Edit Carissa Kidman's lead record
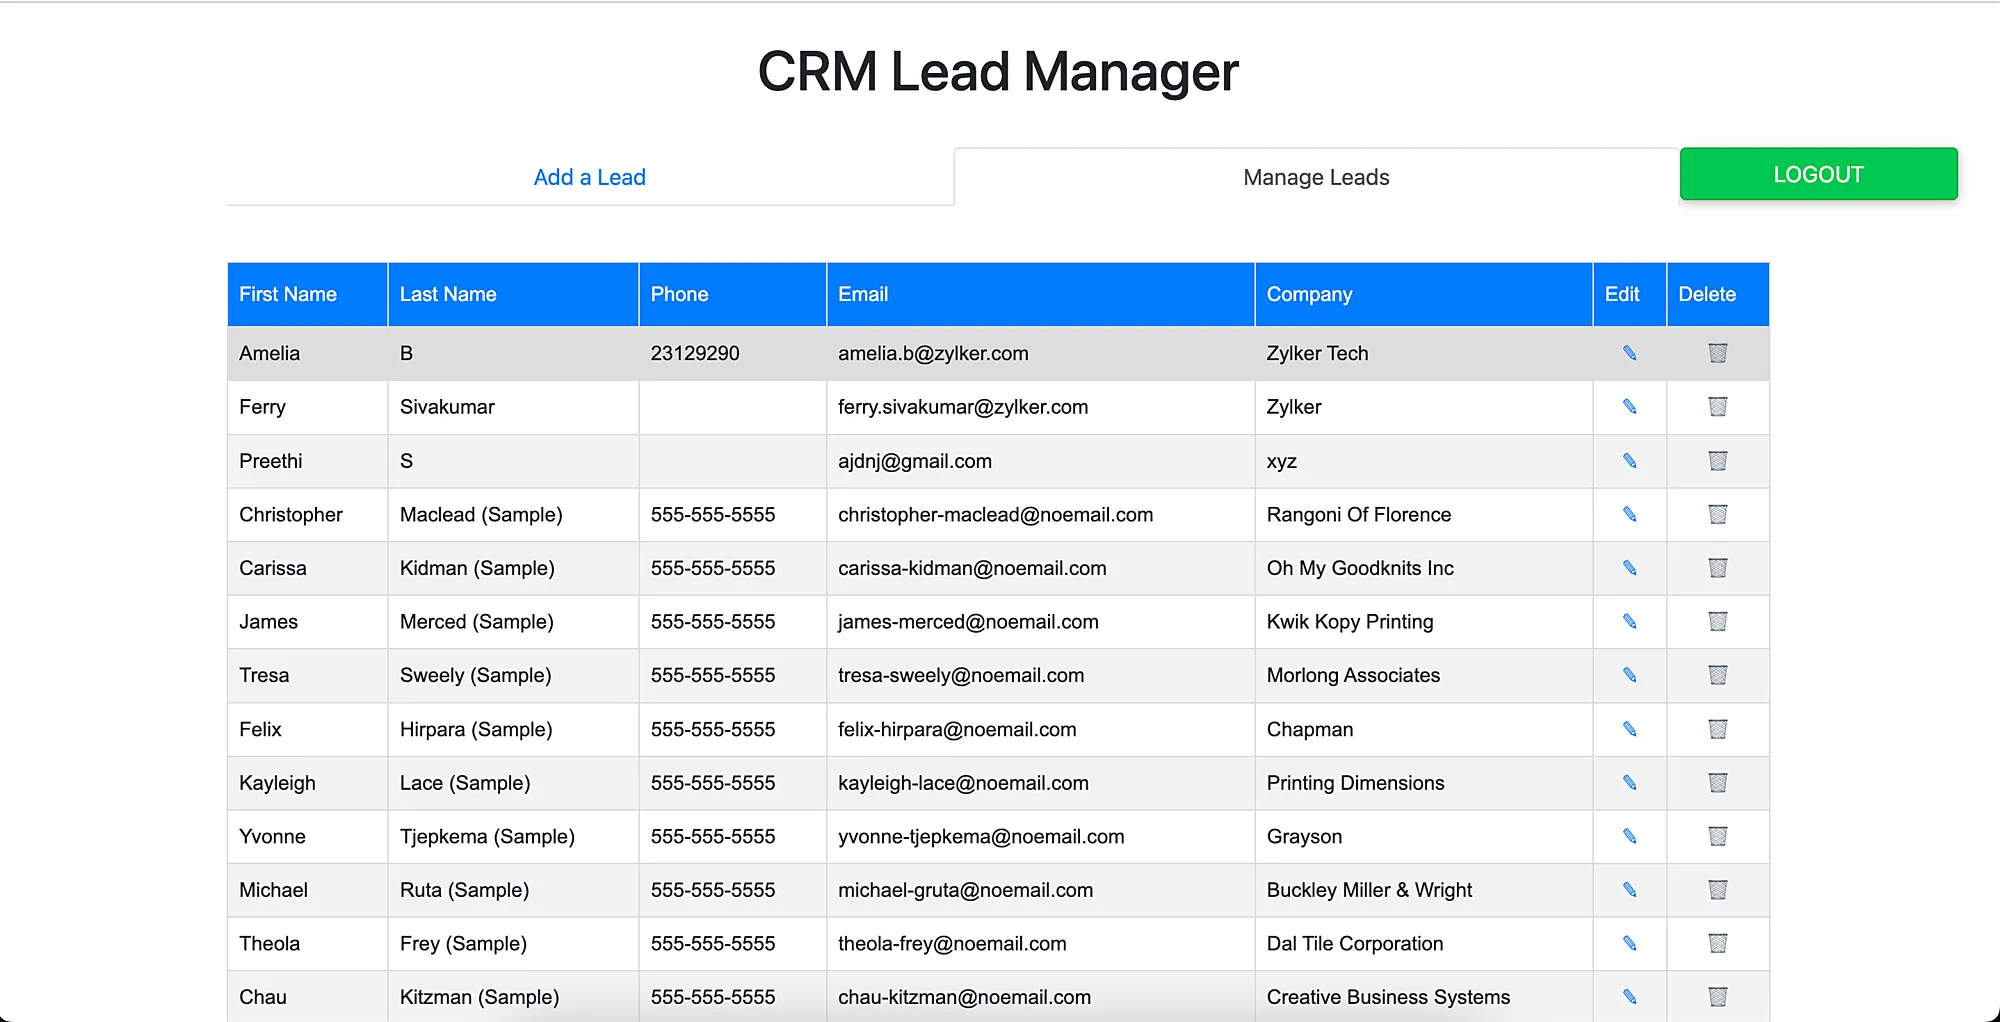The width and height of the screenshot is (2000, 1022). pos(1629,568)
